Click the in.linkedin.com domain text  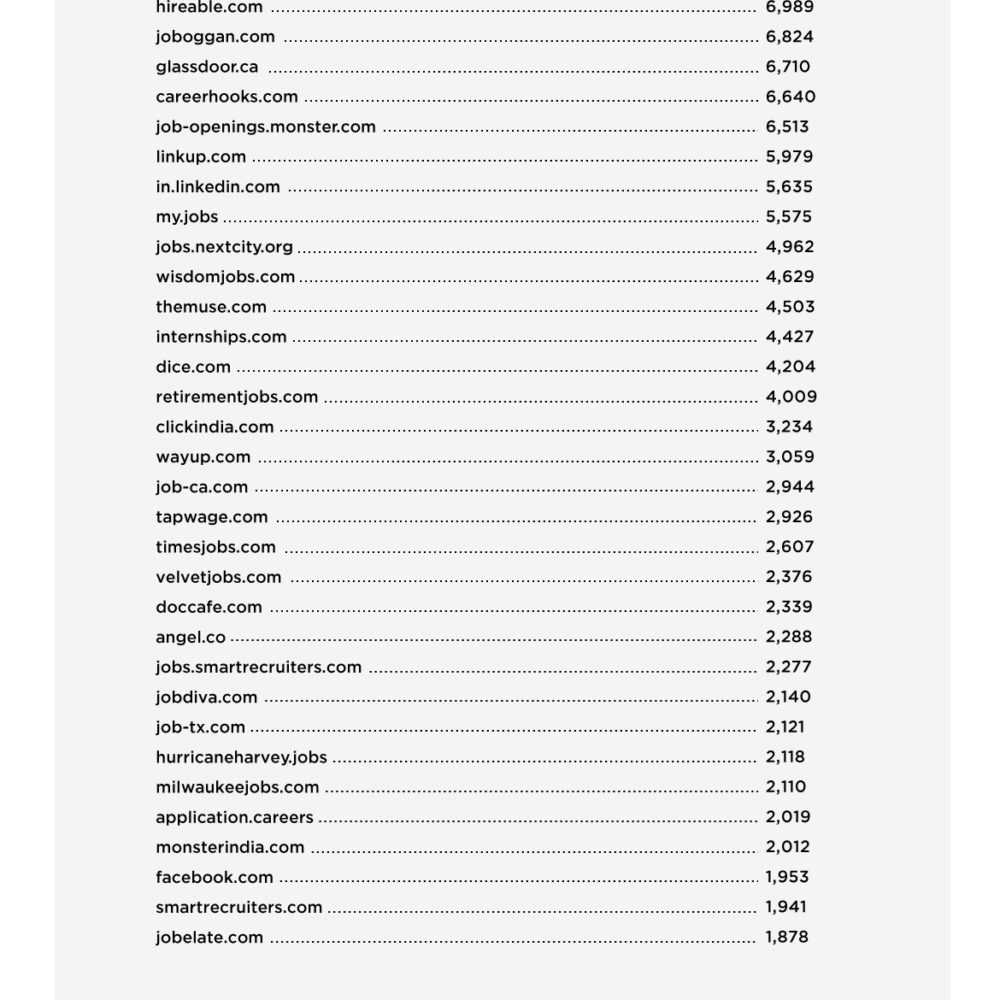217,187
